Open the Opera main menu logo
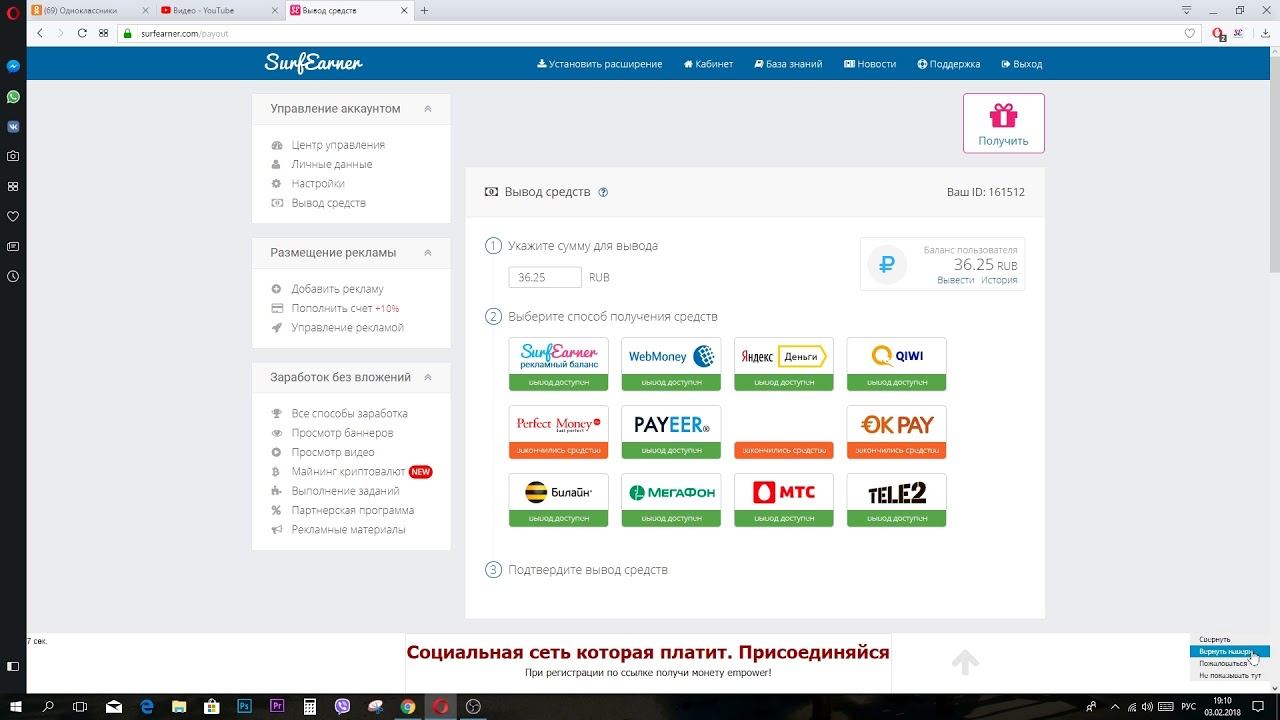The width and height of the screenshot is (1280, 720). point(13,11)
